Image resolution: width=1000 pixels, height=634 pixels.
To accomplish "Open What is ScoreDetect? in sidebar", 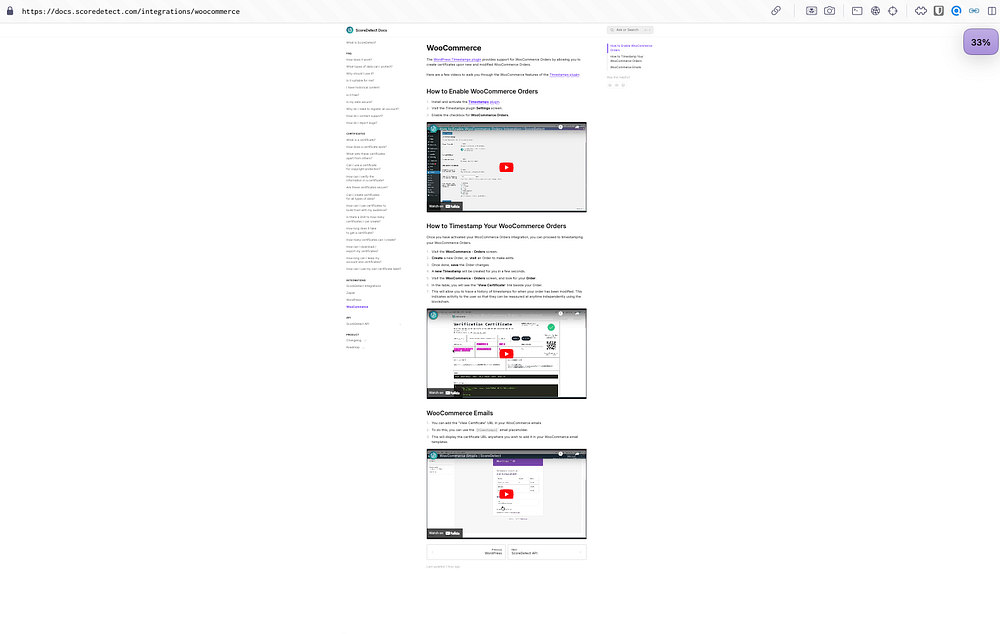I will (x=362, y=43).
